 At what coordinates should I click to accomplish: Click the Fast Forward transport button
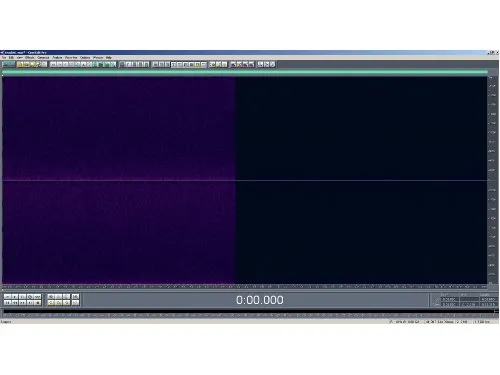pos(22,303)
